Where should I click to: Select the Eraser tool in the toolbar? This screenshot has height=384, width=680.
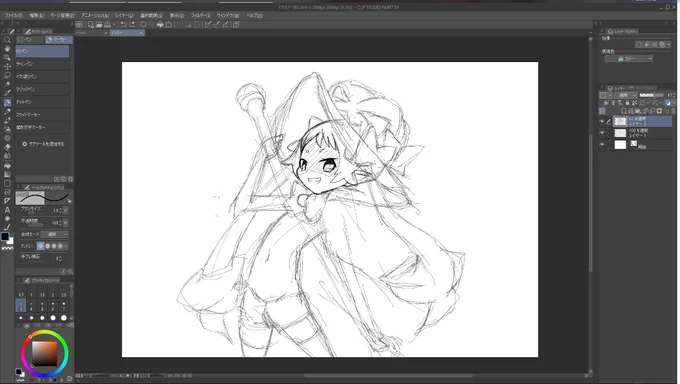coord(7,147)
